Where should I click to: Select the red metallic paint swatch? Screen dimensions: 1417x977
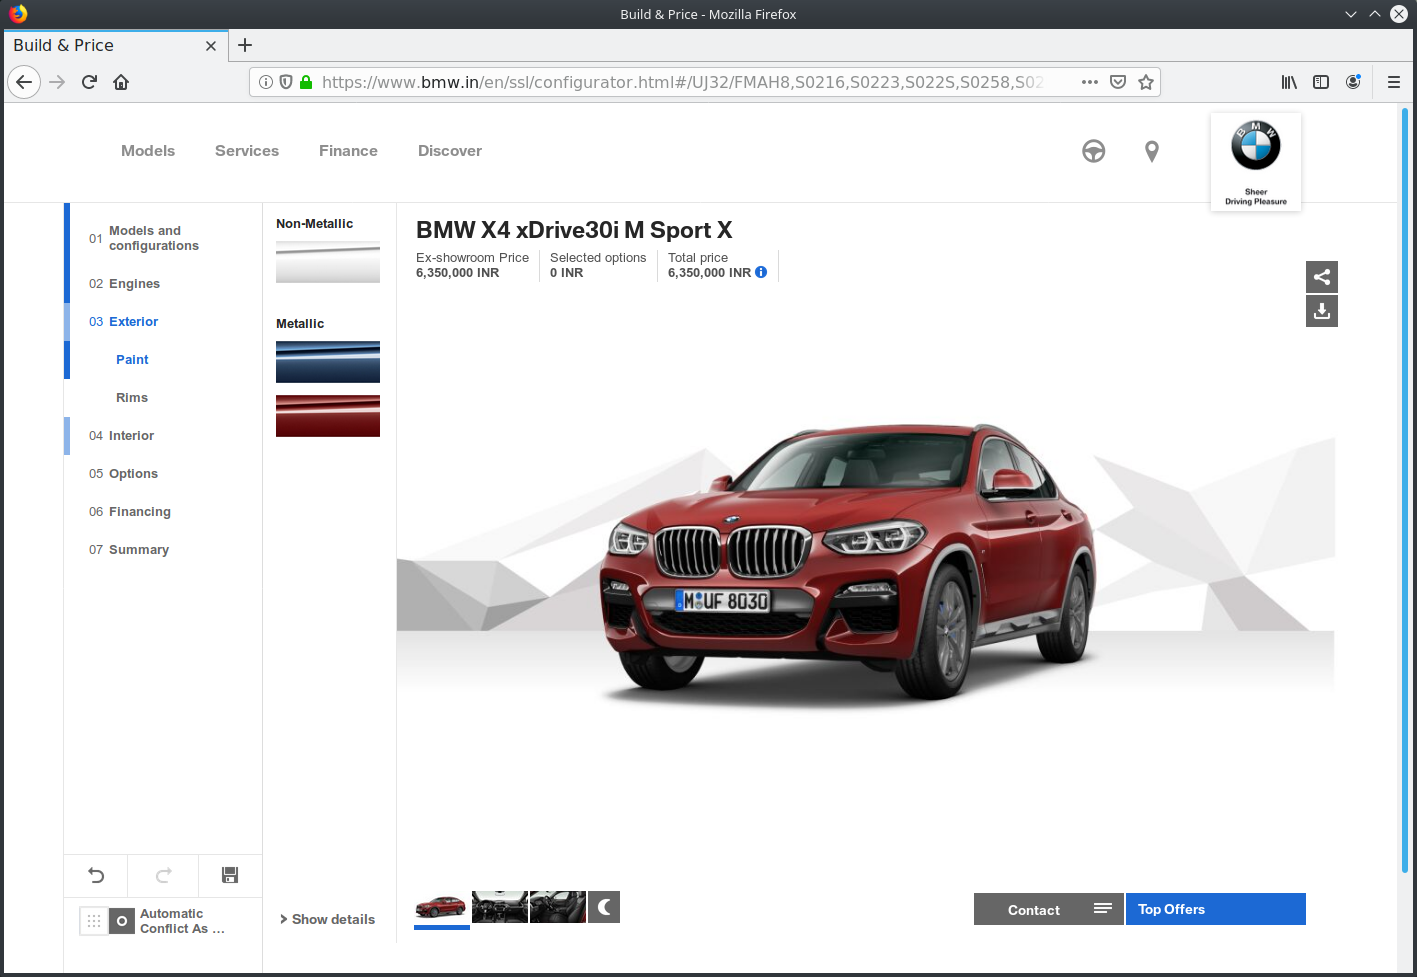click(328, 416)
